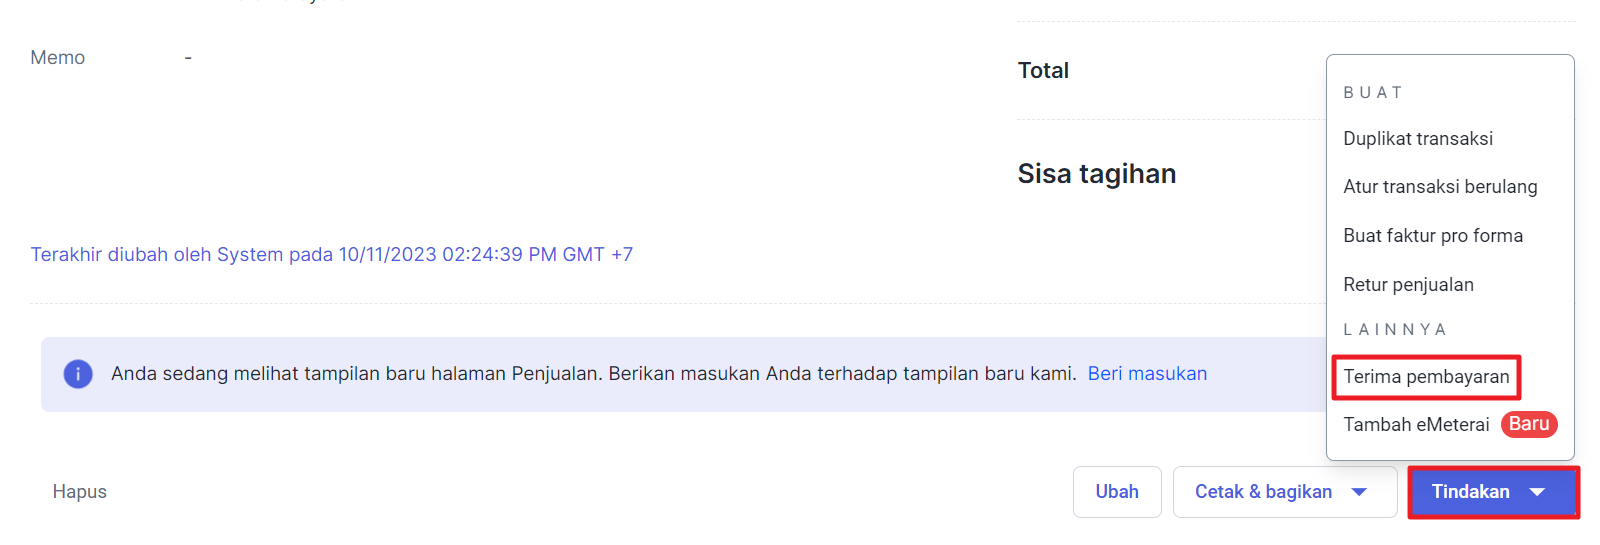This screenshot has height=545, width=1600.
Task: Click the Hapus delete button
Action: 80,492
